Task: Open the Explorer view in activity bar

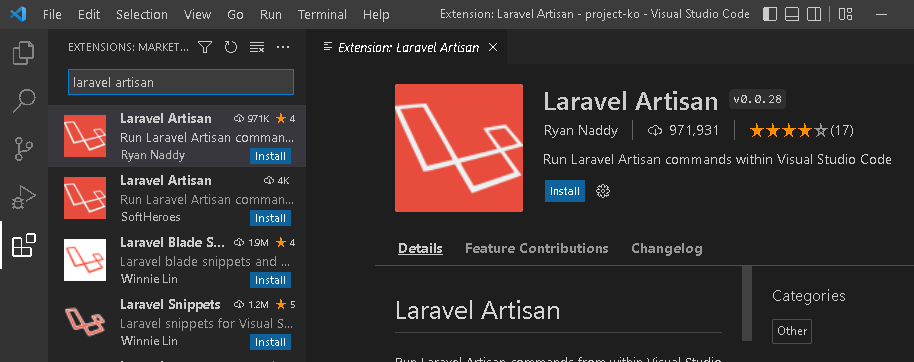Action: 24,53
